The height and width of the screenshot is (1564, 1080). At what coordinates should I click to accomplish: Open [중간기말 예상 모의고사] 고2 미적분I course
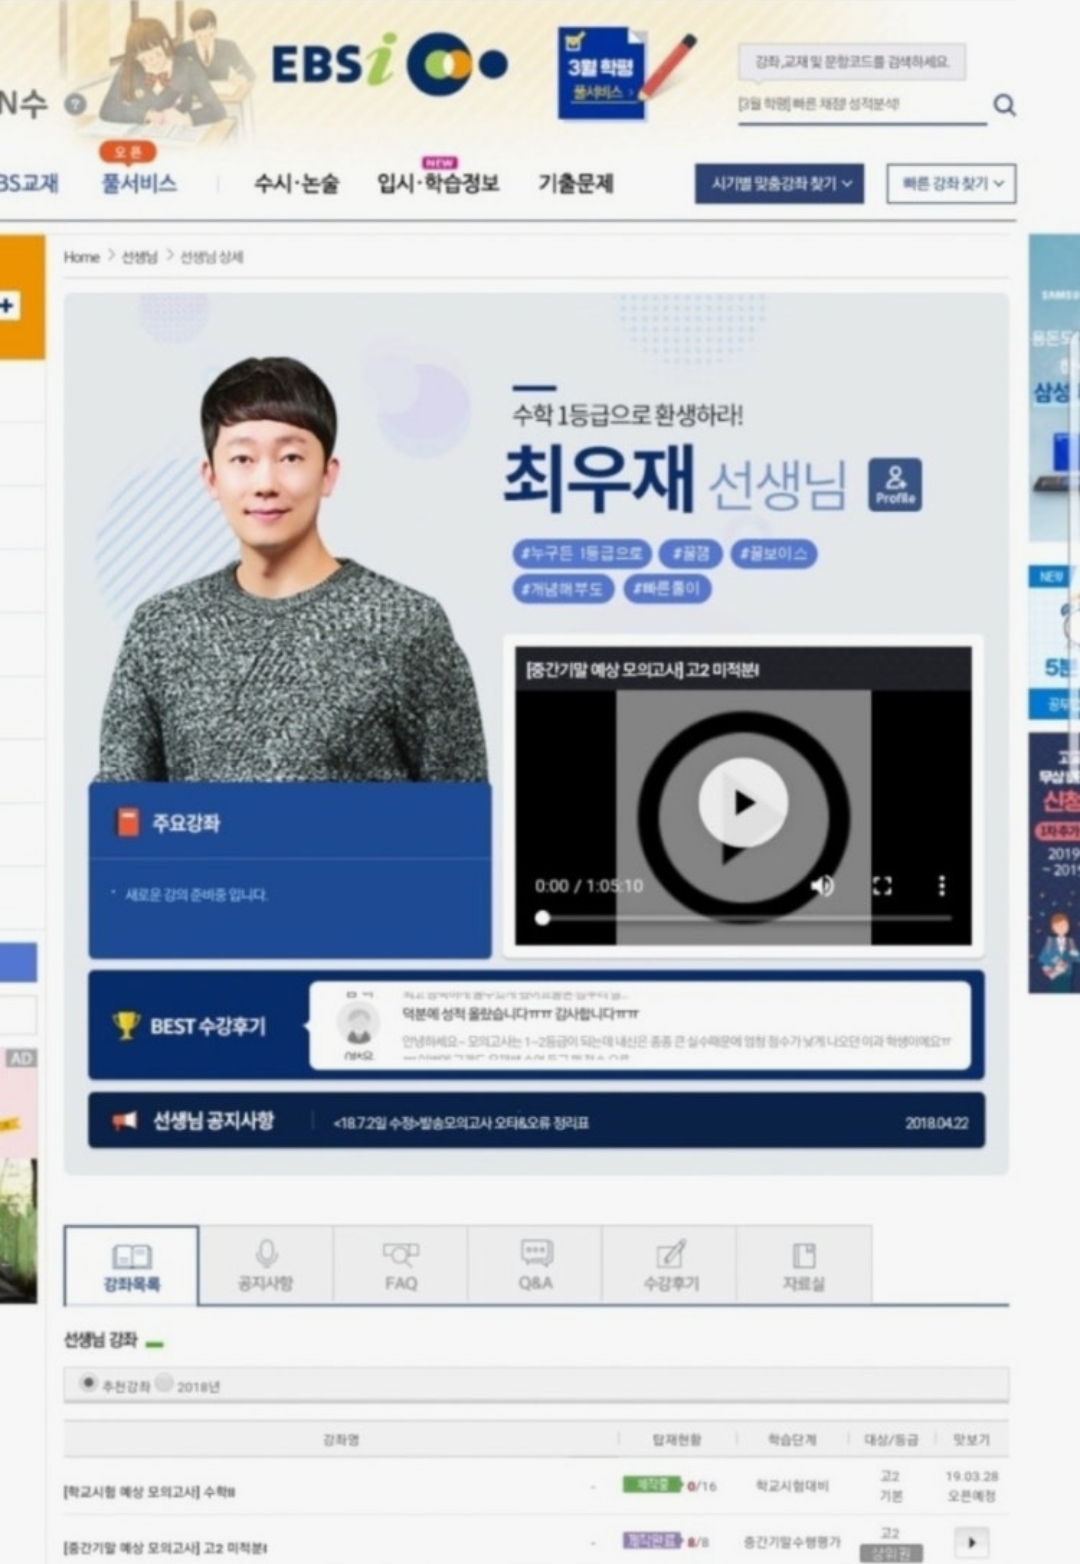[x=165, y=1547]
